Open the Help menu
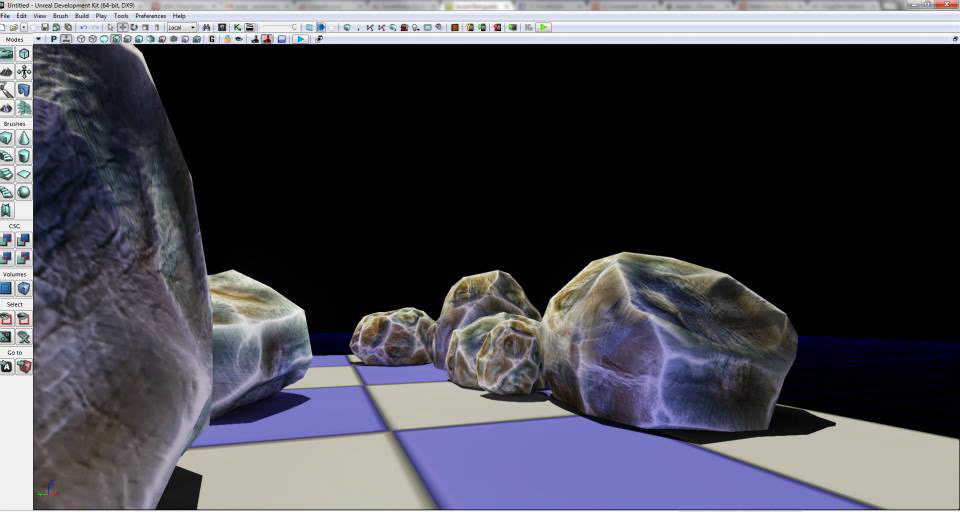This screenshot has height=512, width=960. [x=179, y=16]
